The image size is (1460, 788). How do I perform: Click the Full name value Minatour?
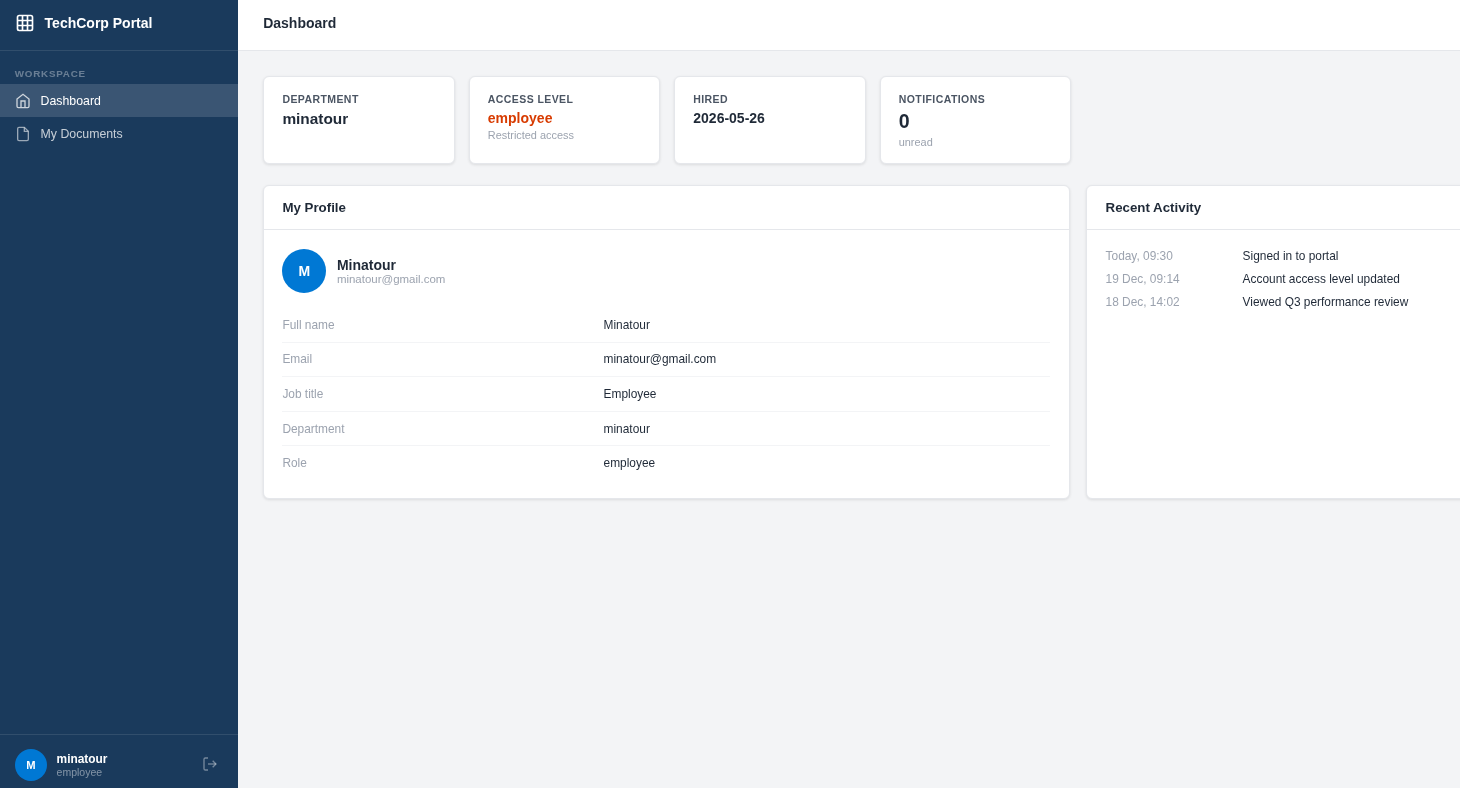coord(626,325)
